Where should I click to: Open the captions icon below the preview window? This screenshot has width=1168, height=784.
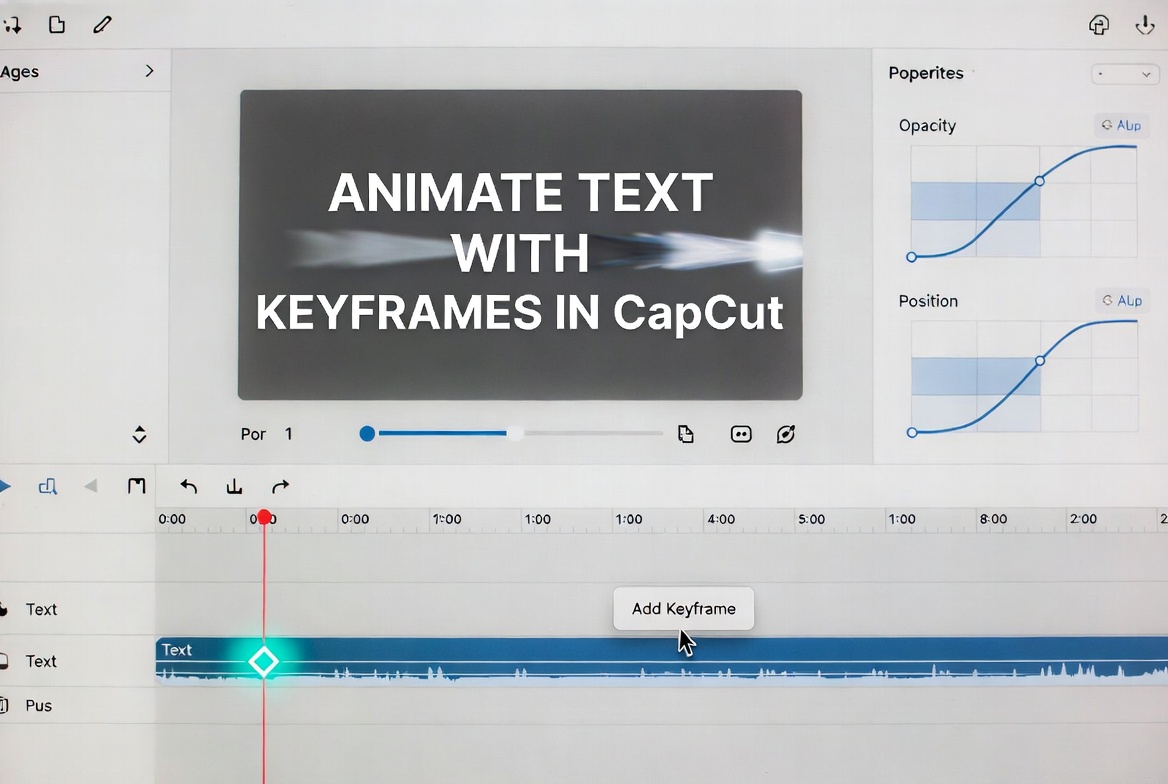click(x=740, y=433)
